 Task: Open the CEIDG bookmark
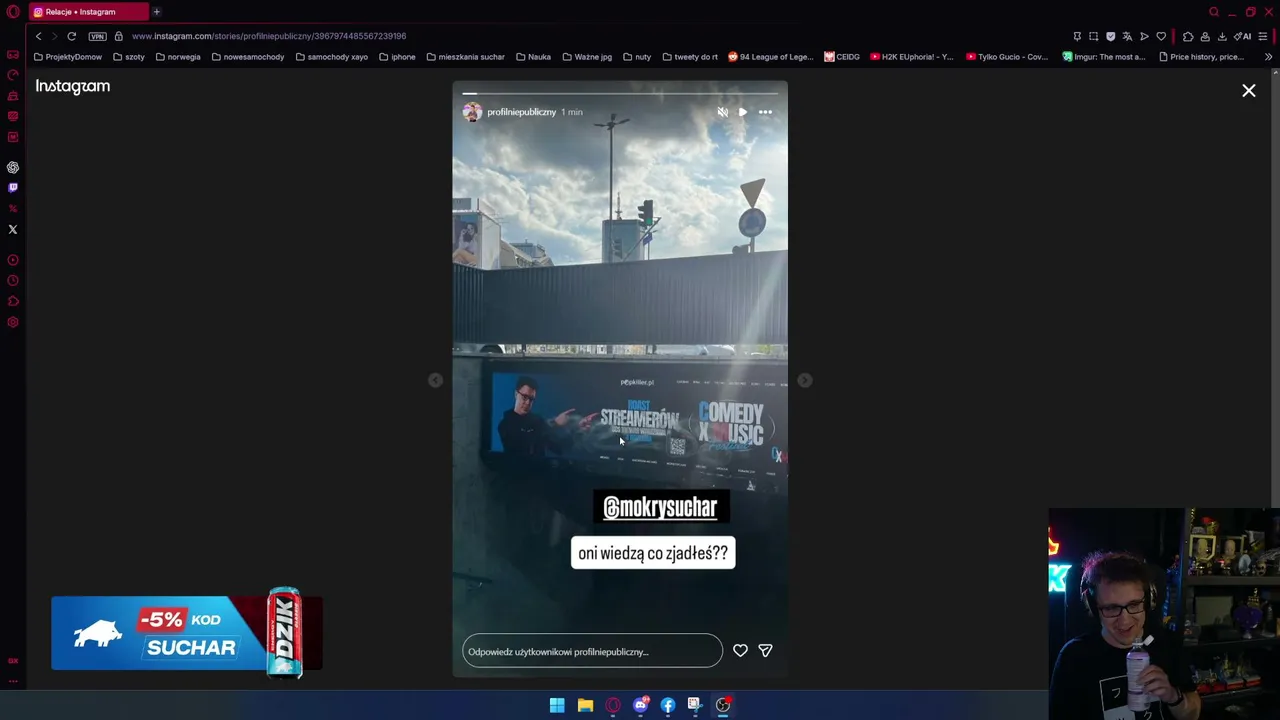point(842,57)
